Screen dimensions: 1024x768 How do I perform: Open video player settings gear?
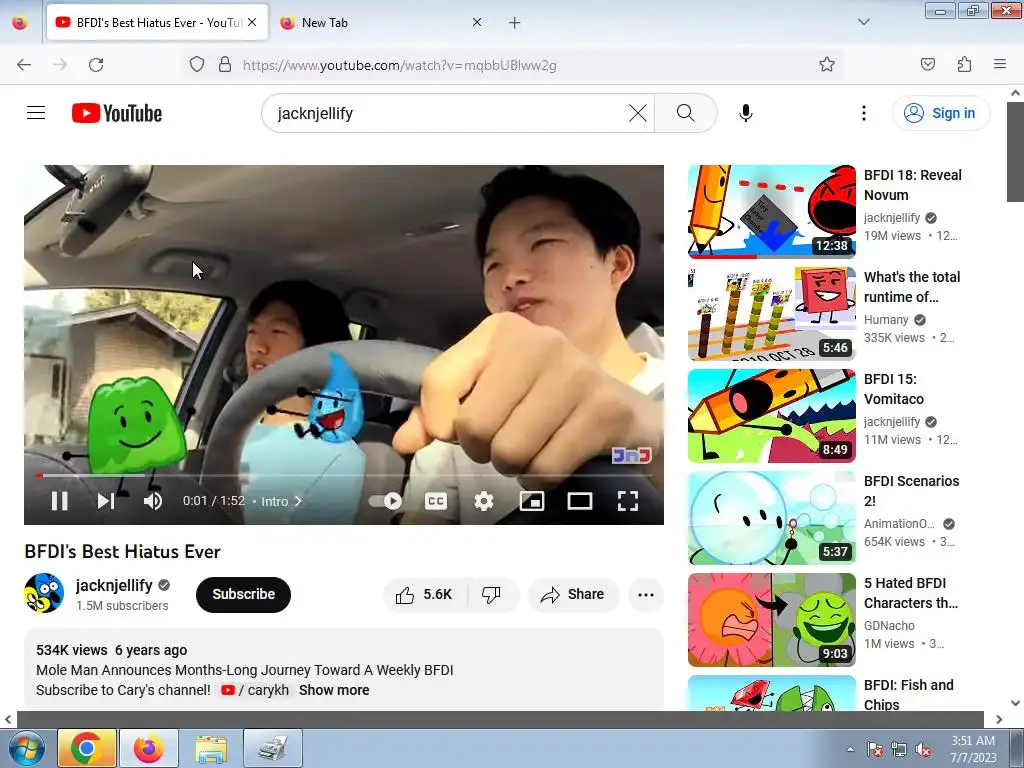pos(483,501)
